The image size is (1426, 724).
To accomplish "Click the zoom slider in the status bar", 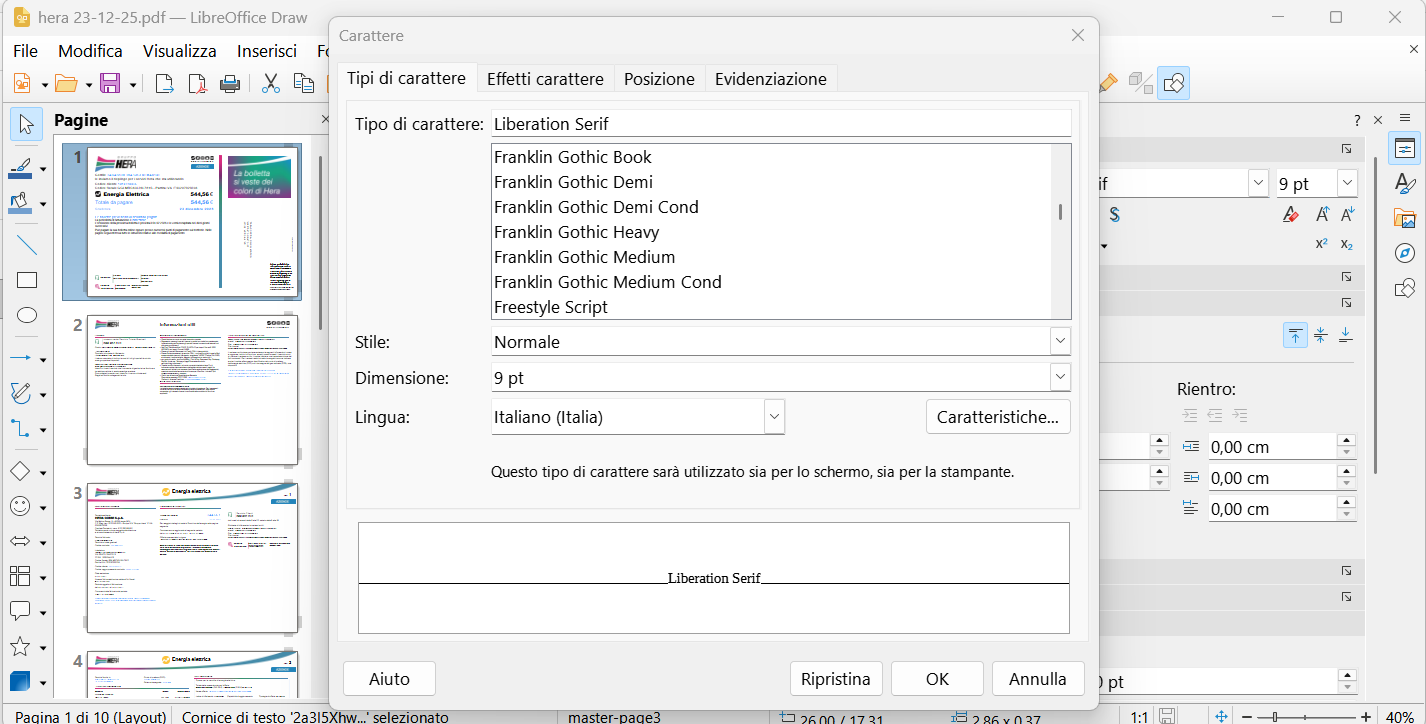I will (1310, 717).
